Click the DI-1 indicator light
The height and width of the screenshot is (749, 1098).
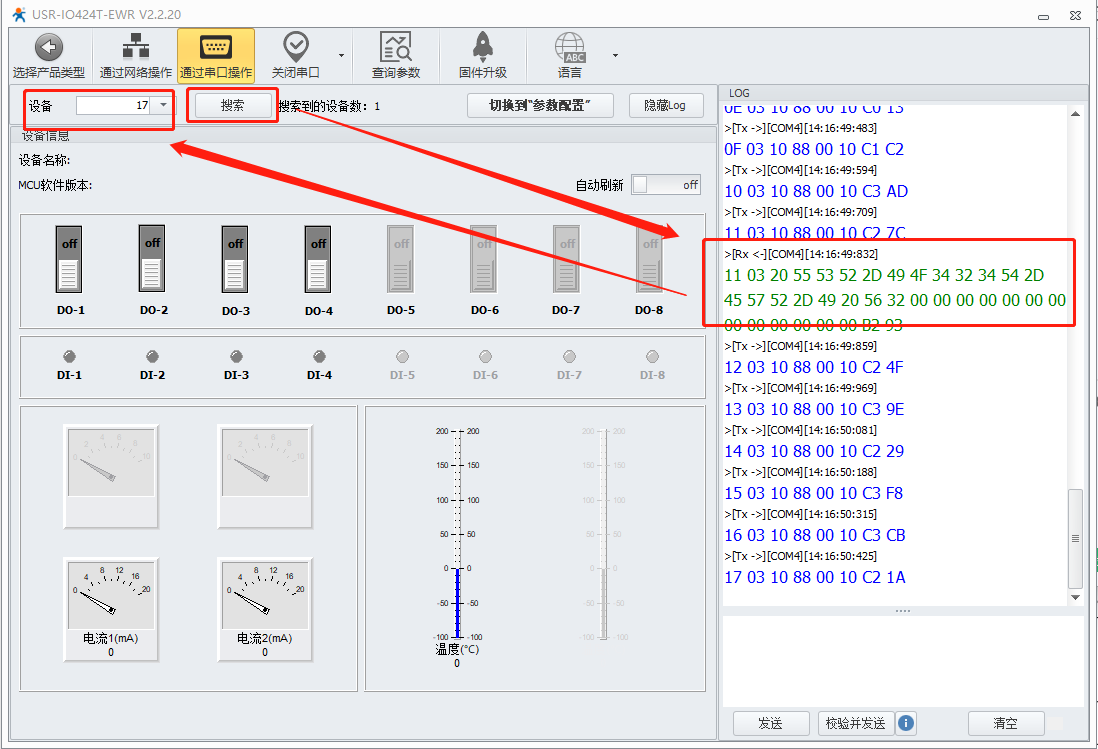pos(69,356)
